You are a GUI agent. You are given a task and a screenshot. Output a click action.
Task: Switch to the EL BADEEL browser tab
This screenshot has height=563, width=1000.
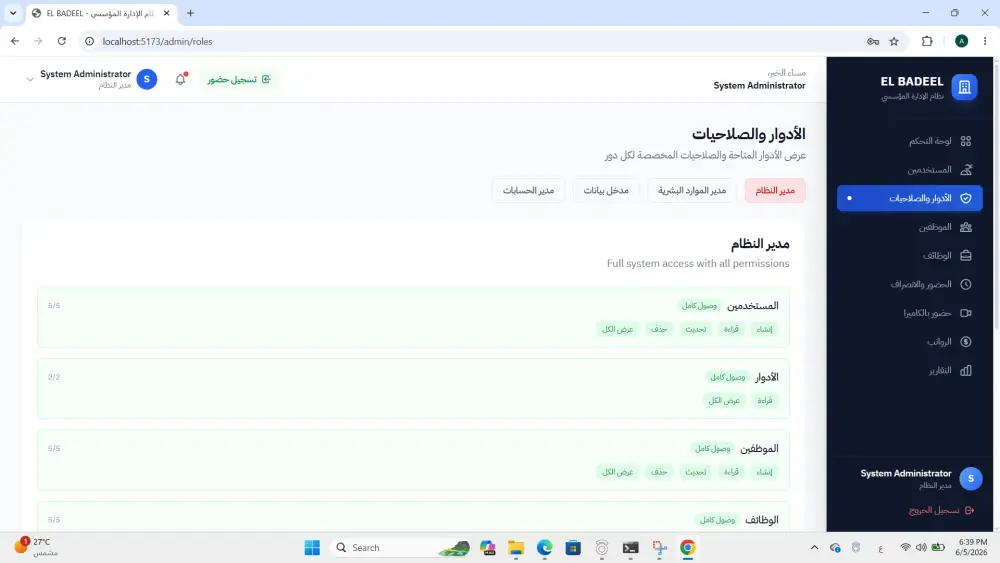pyautogui.click(x=102, y=13)
